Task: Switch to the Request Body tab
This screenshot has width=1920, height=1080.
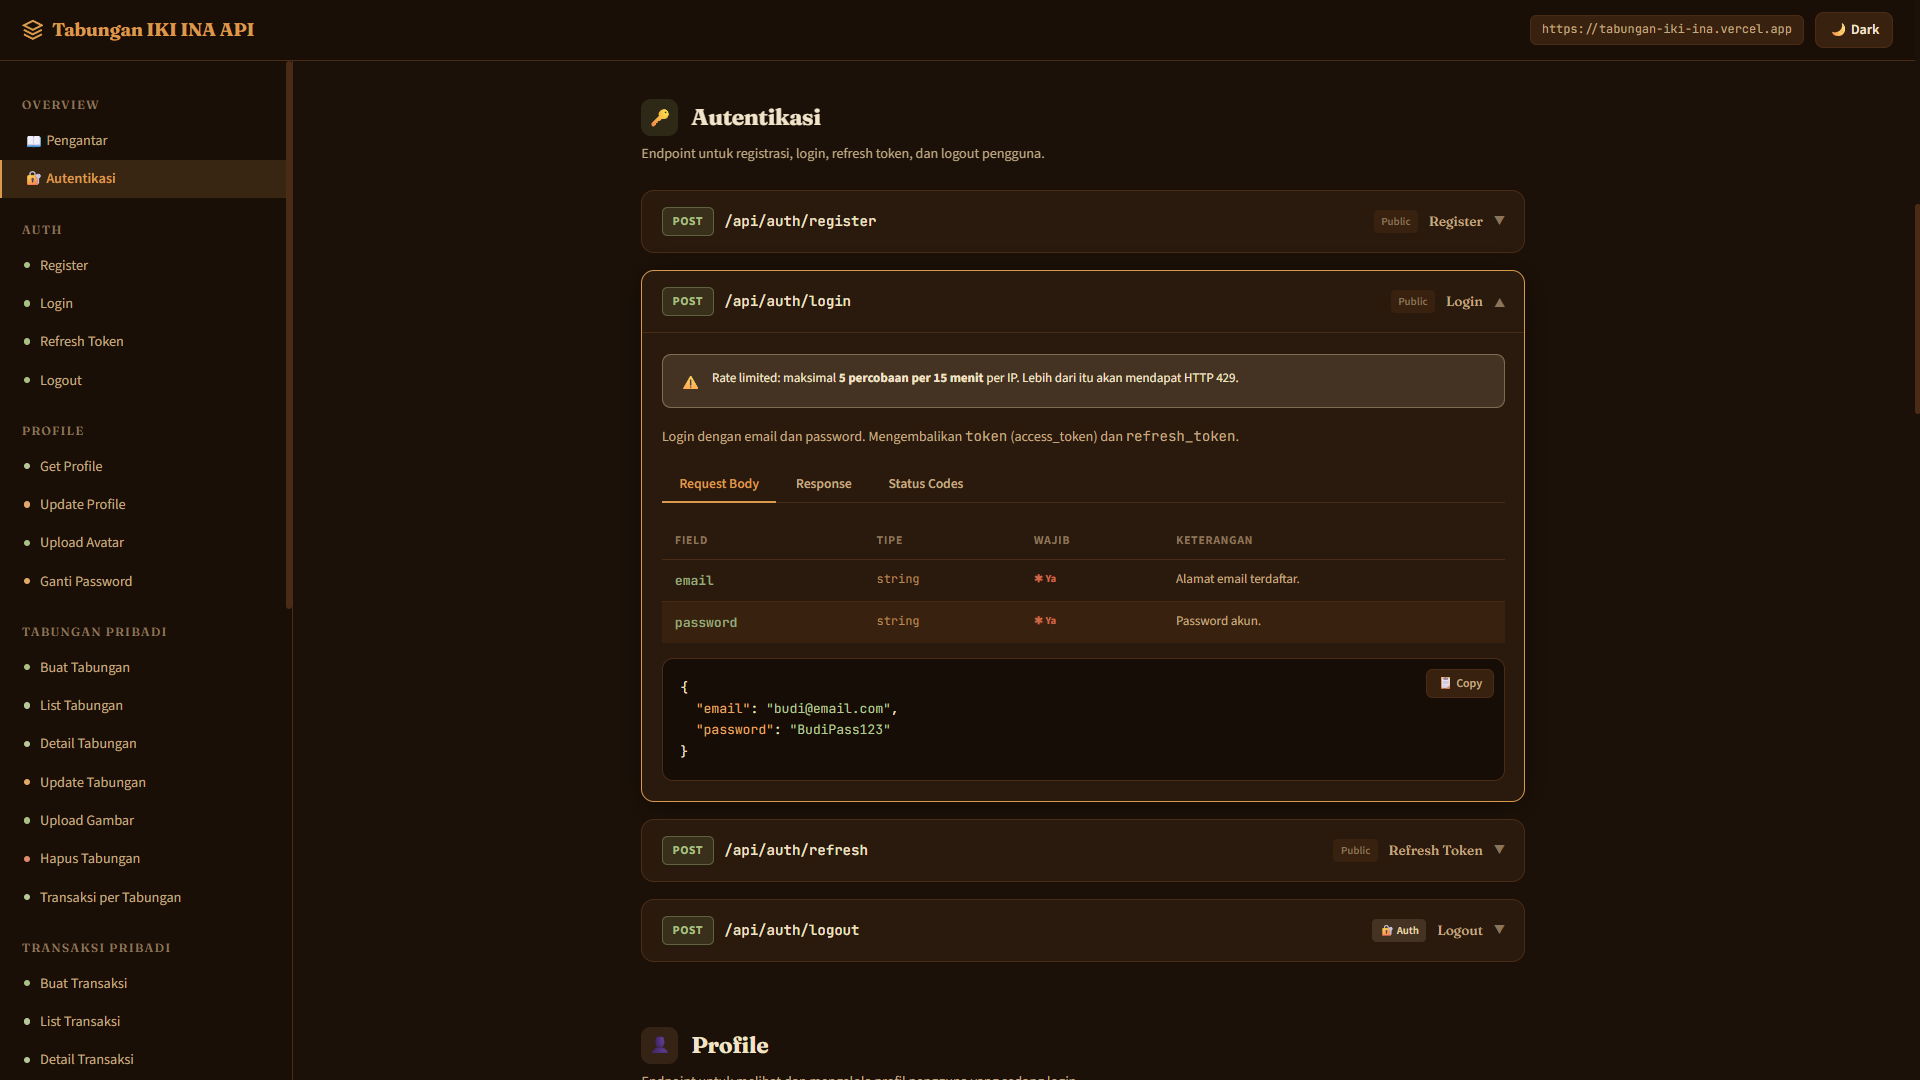Action: pos(719,484)
